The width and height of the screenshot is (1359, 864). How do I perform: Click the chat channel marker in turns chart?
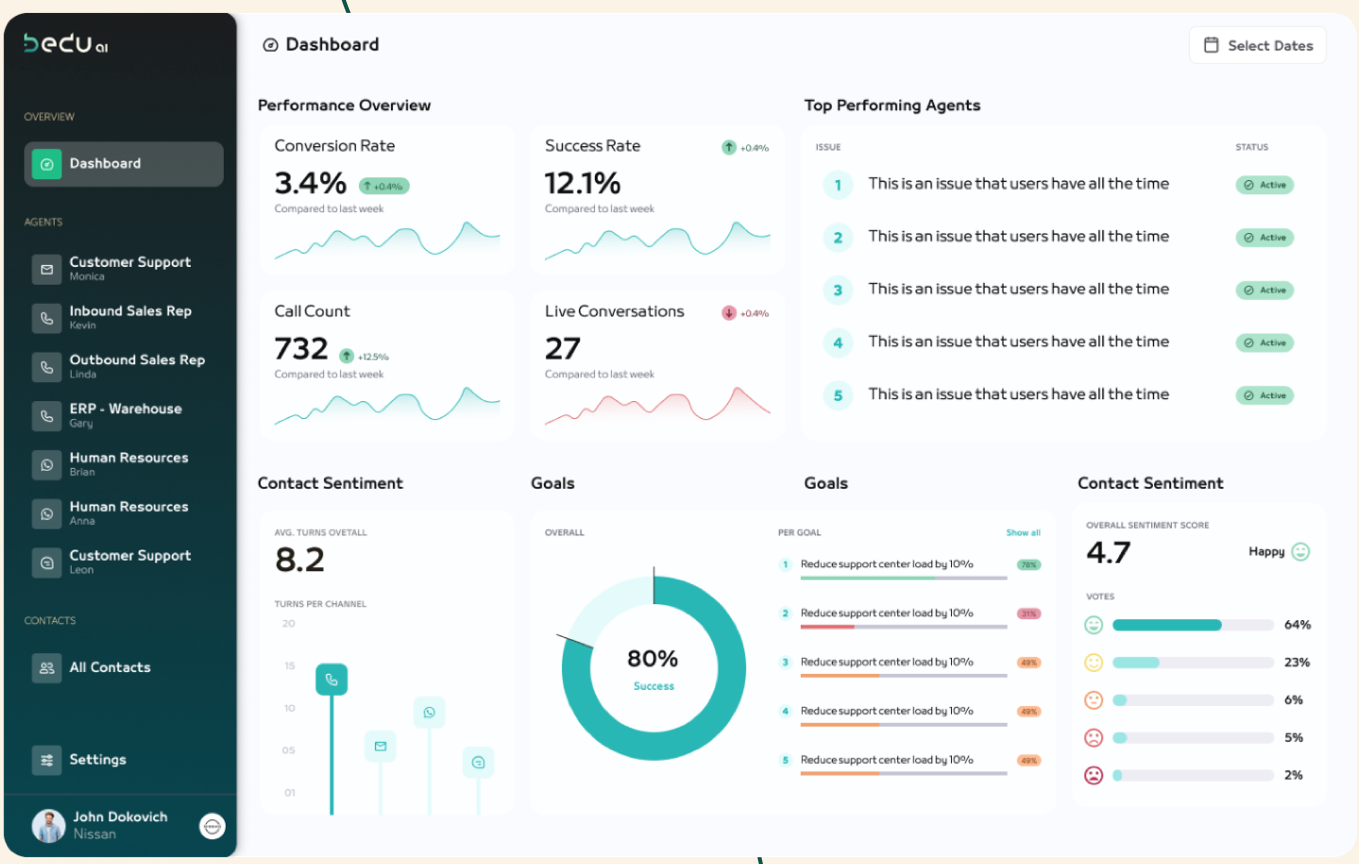tap(478, 763)
